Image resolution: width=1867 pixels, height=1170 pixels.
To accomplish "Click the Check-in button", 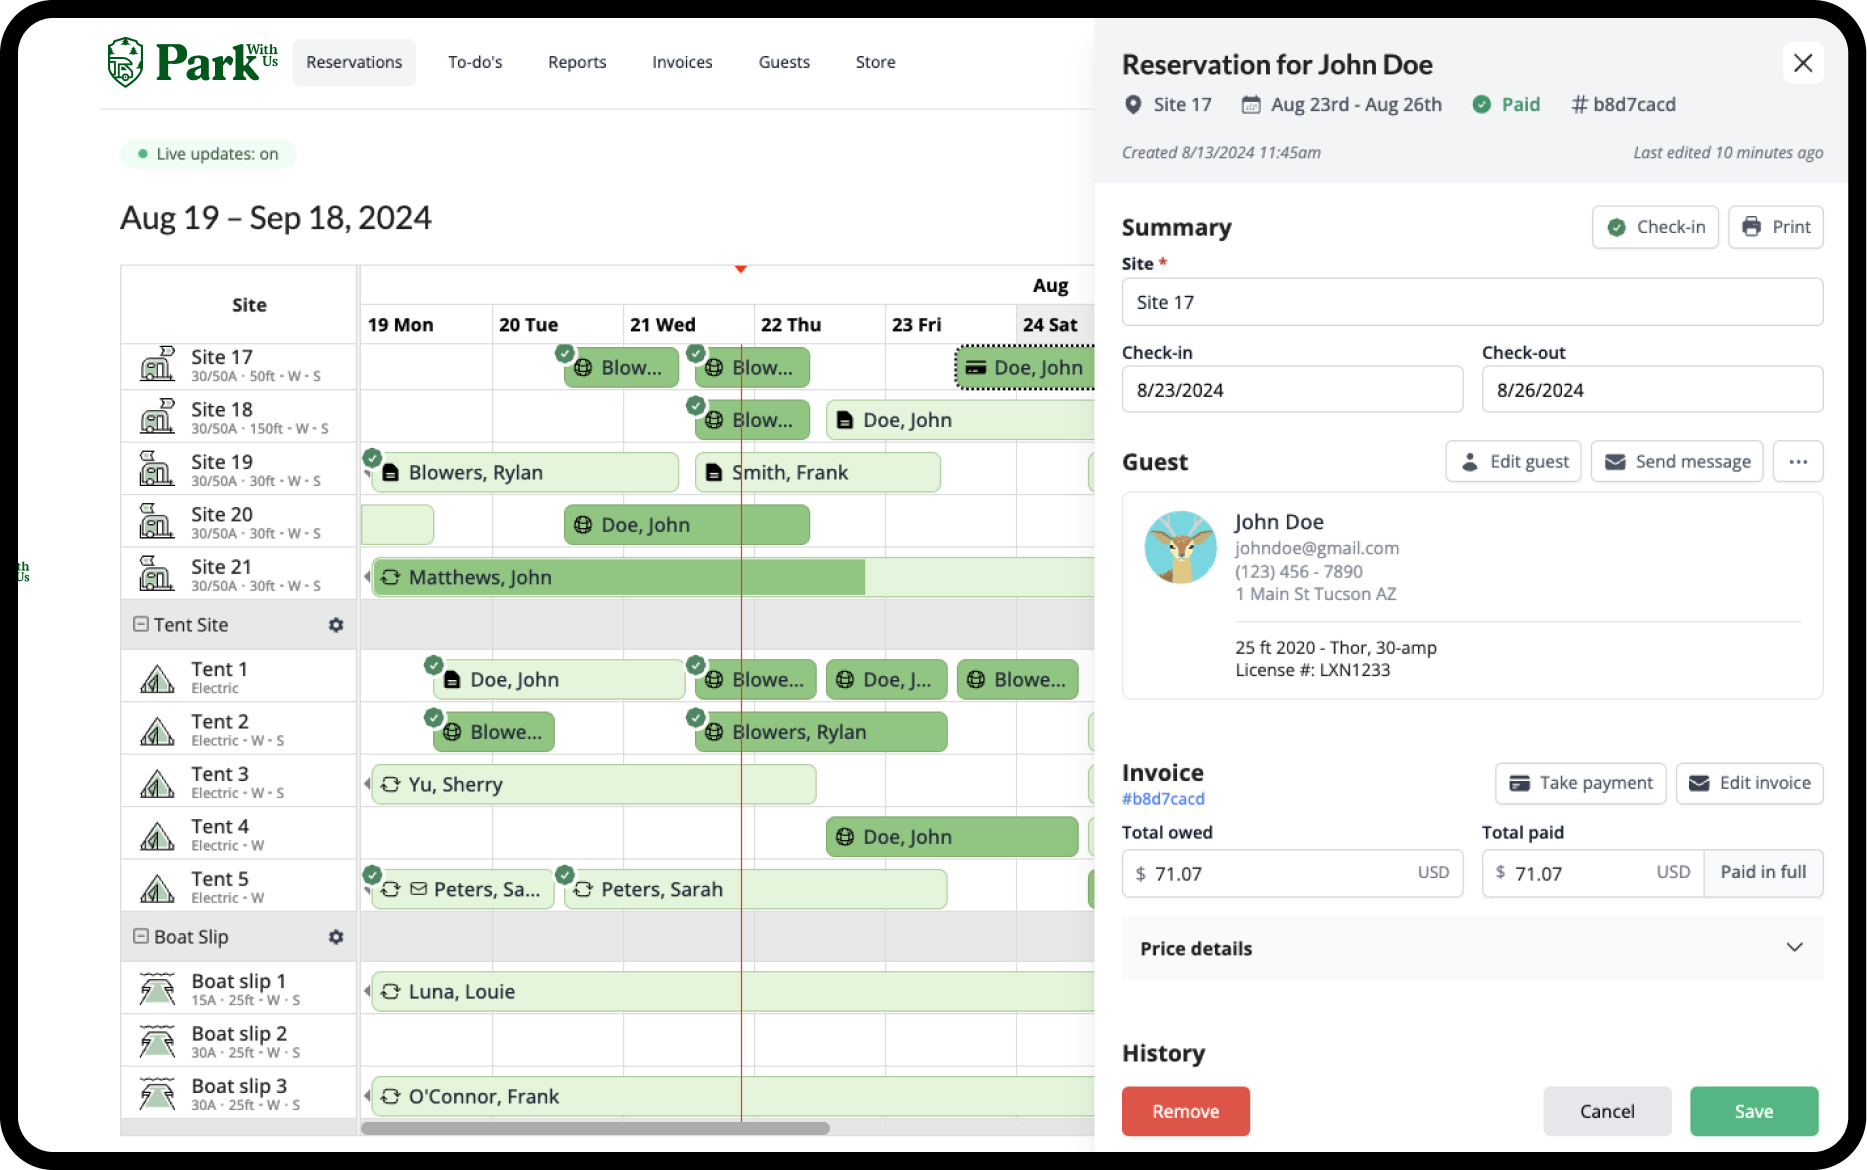I will 1655,227.
